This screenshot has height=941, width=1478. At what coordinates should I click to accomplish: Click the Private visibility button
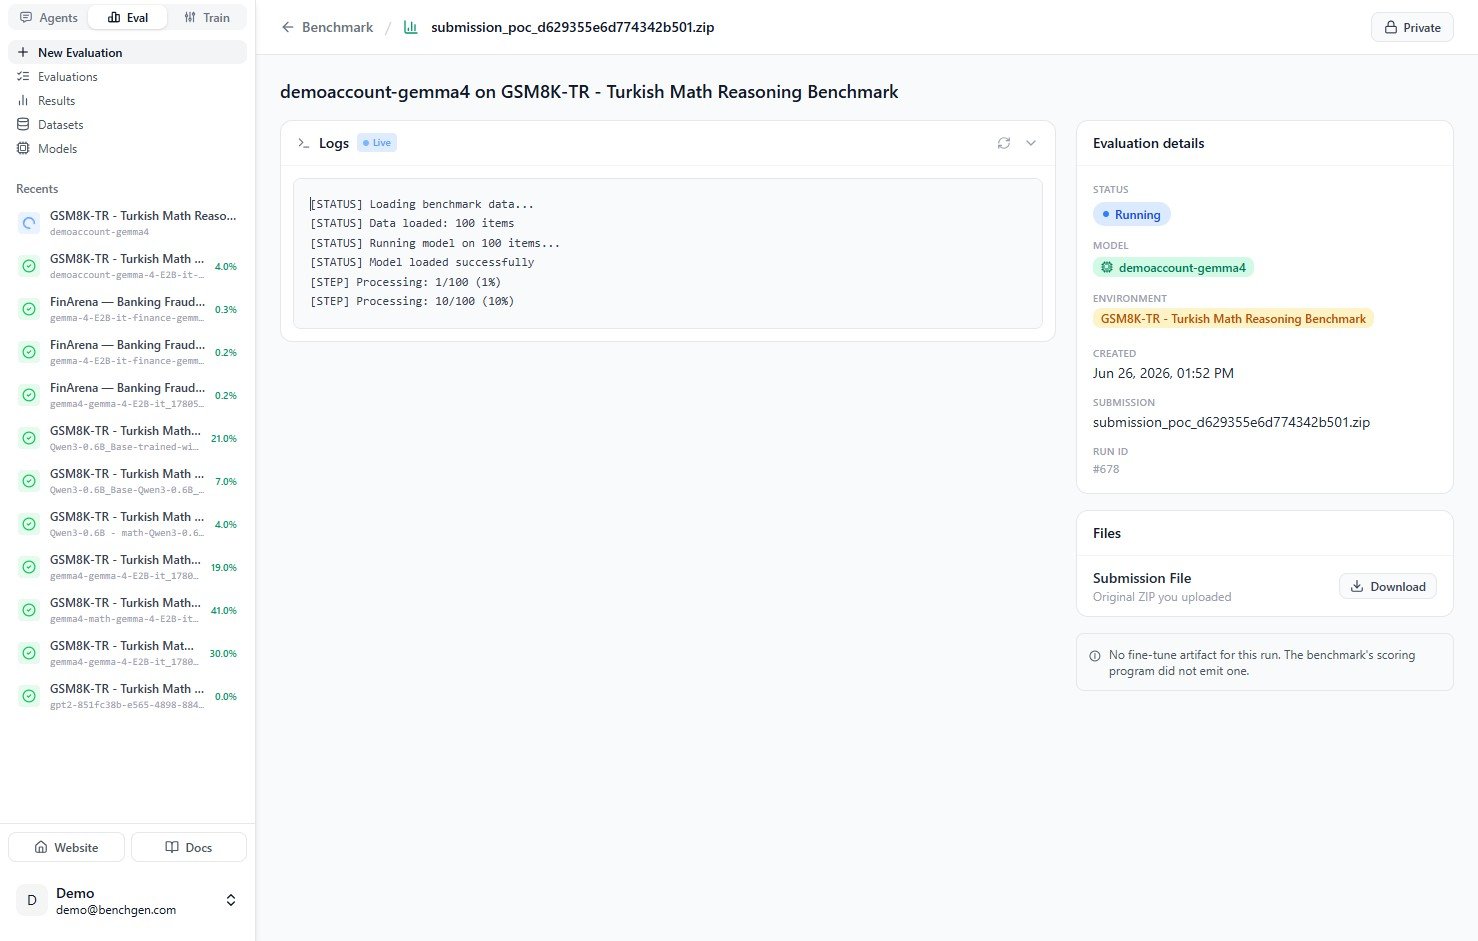(1412, 27)
